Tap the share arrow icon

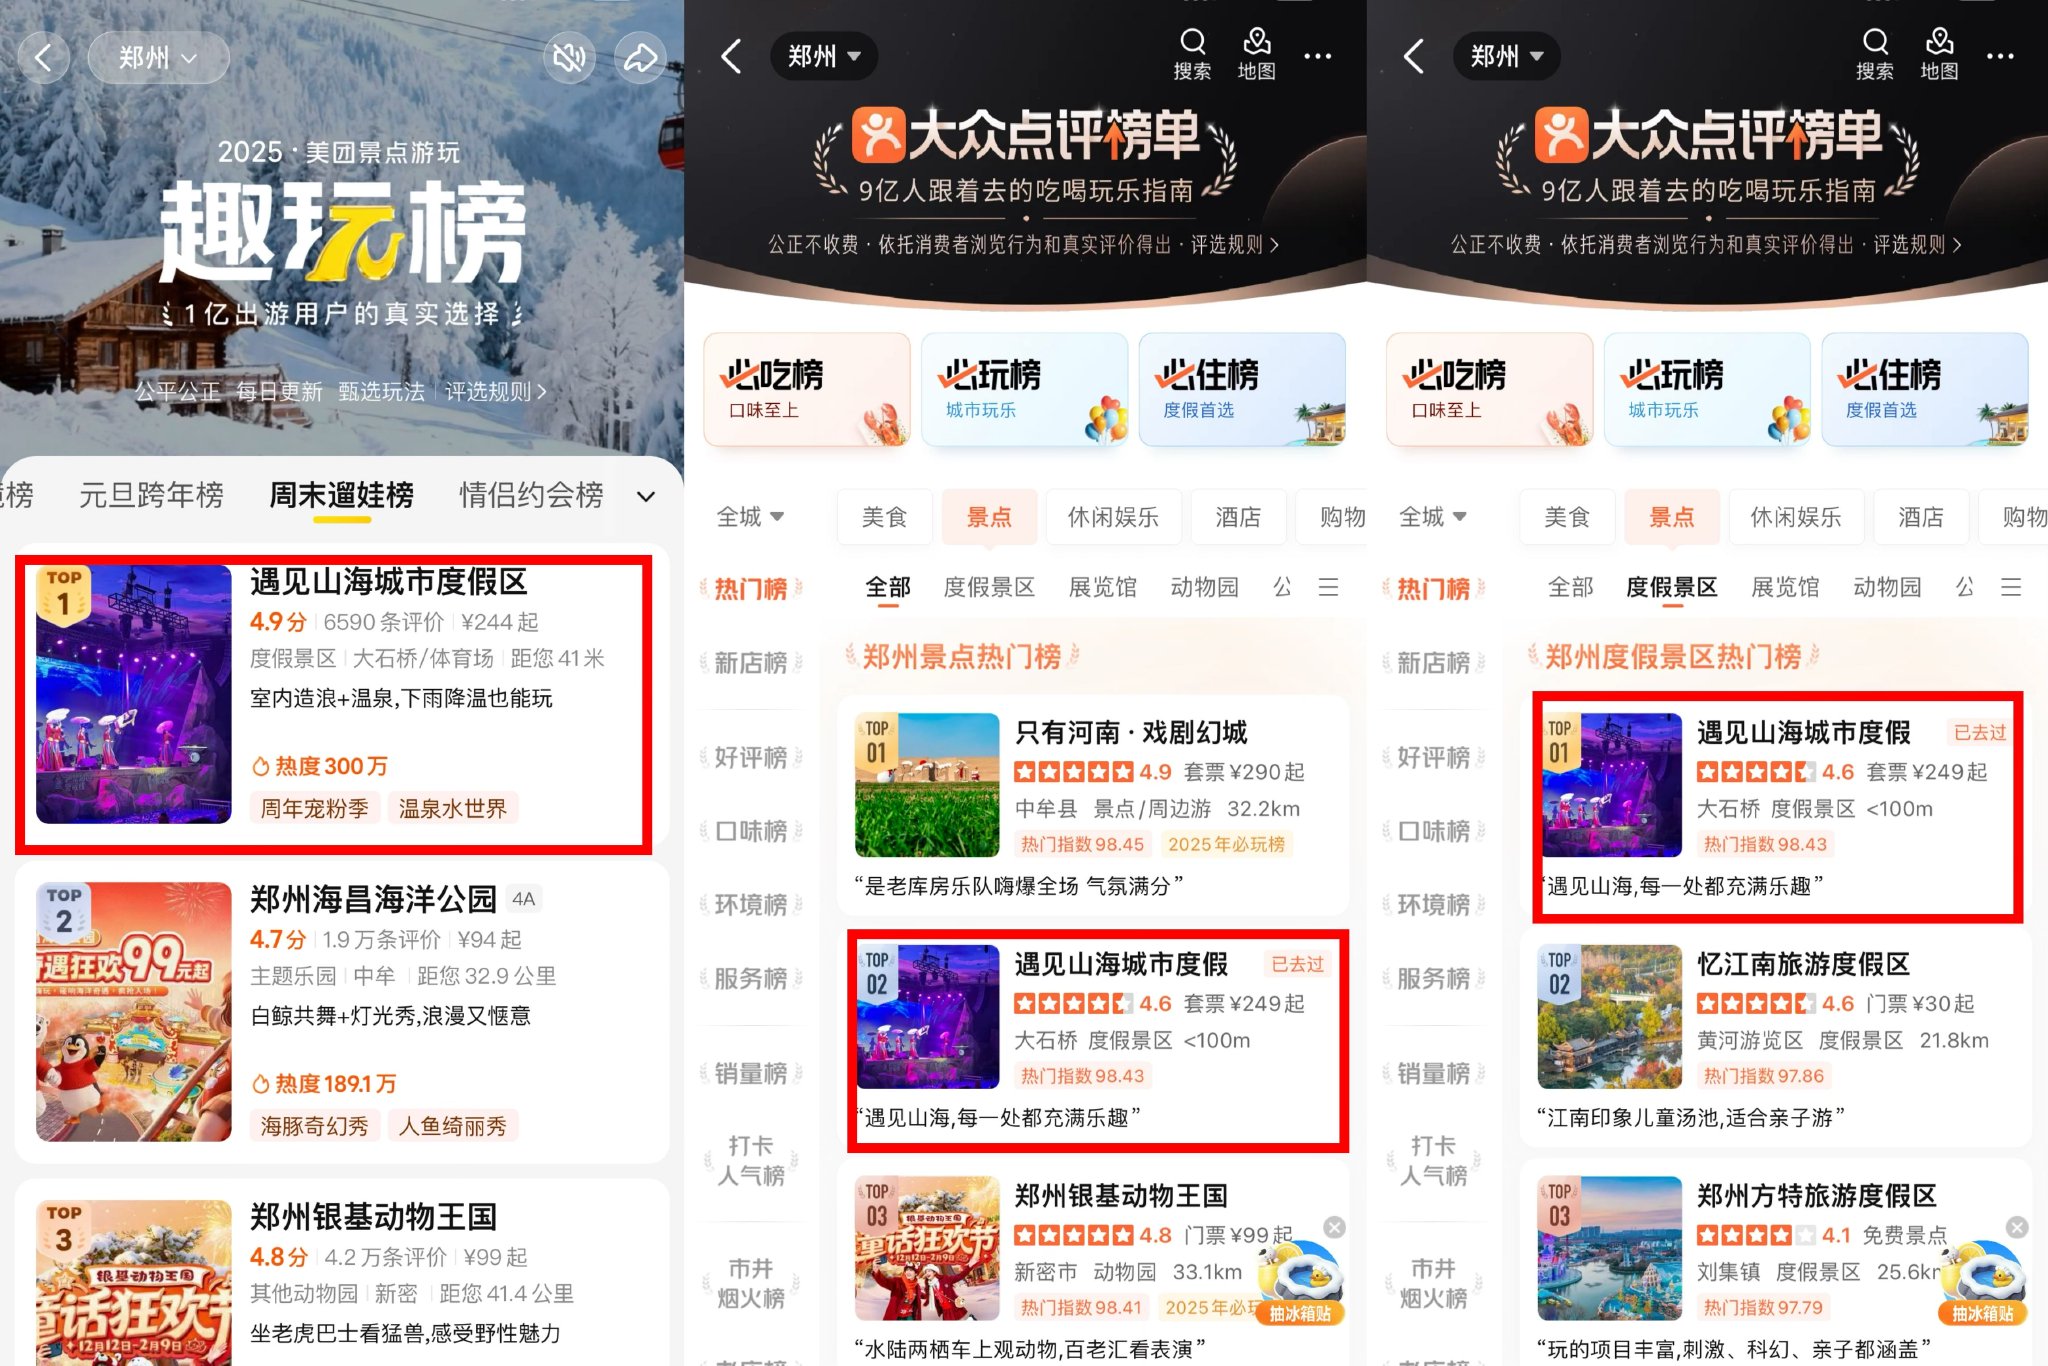point(640,58)
